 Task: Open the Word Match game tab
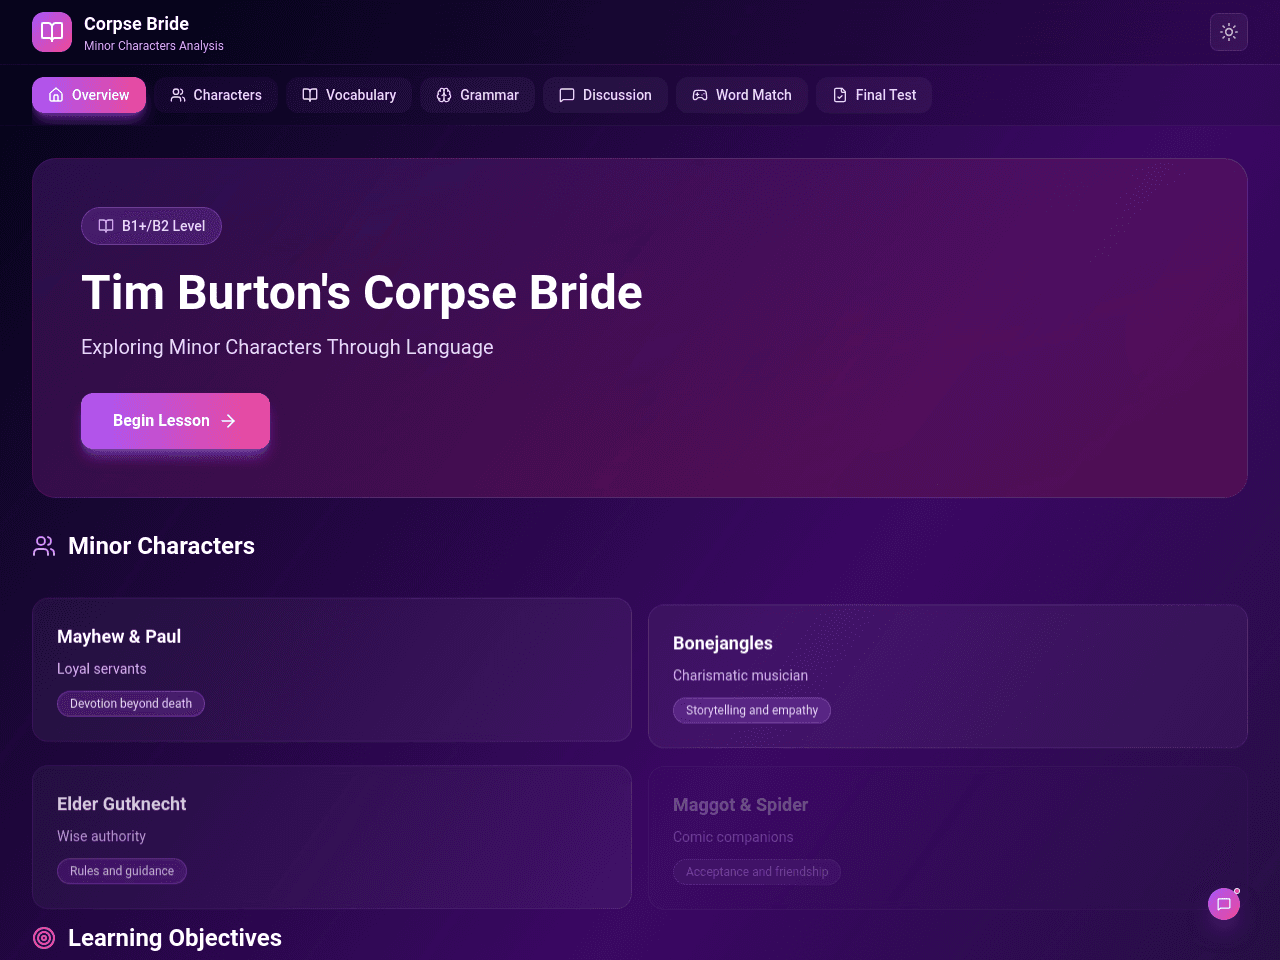pos(742,95)
